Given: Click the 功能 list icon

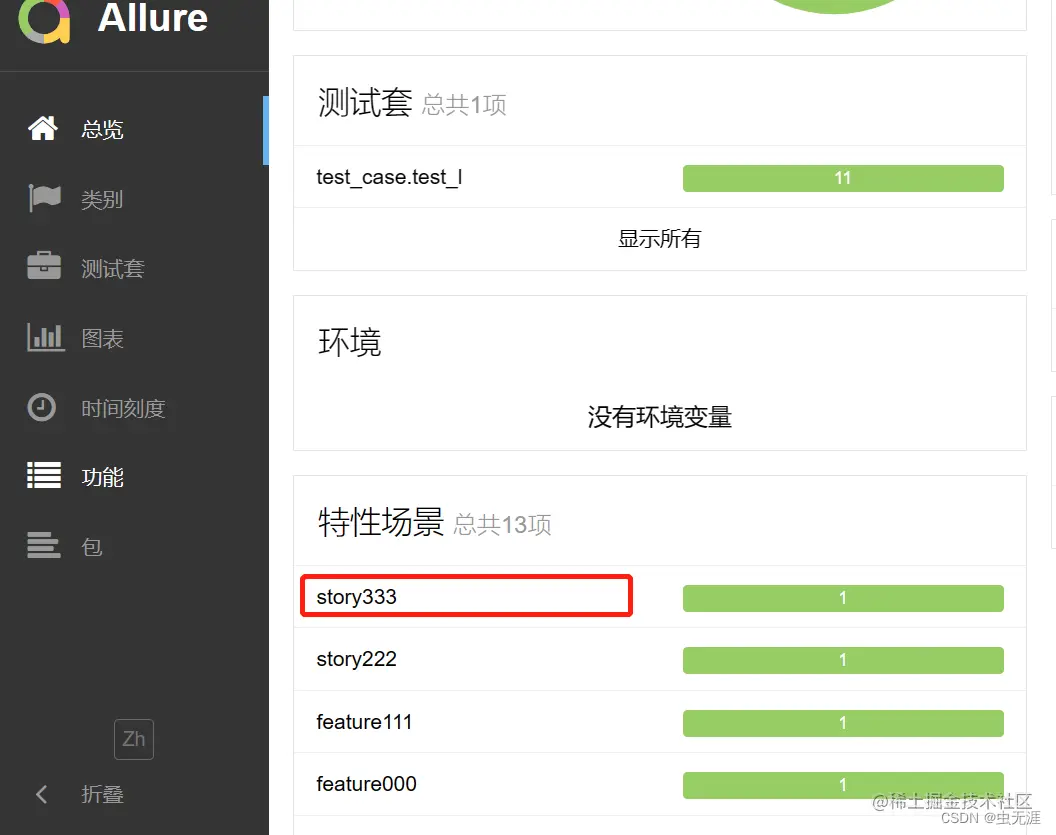Looking at the screenshot, I should pos(44,475).
